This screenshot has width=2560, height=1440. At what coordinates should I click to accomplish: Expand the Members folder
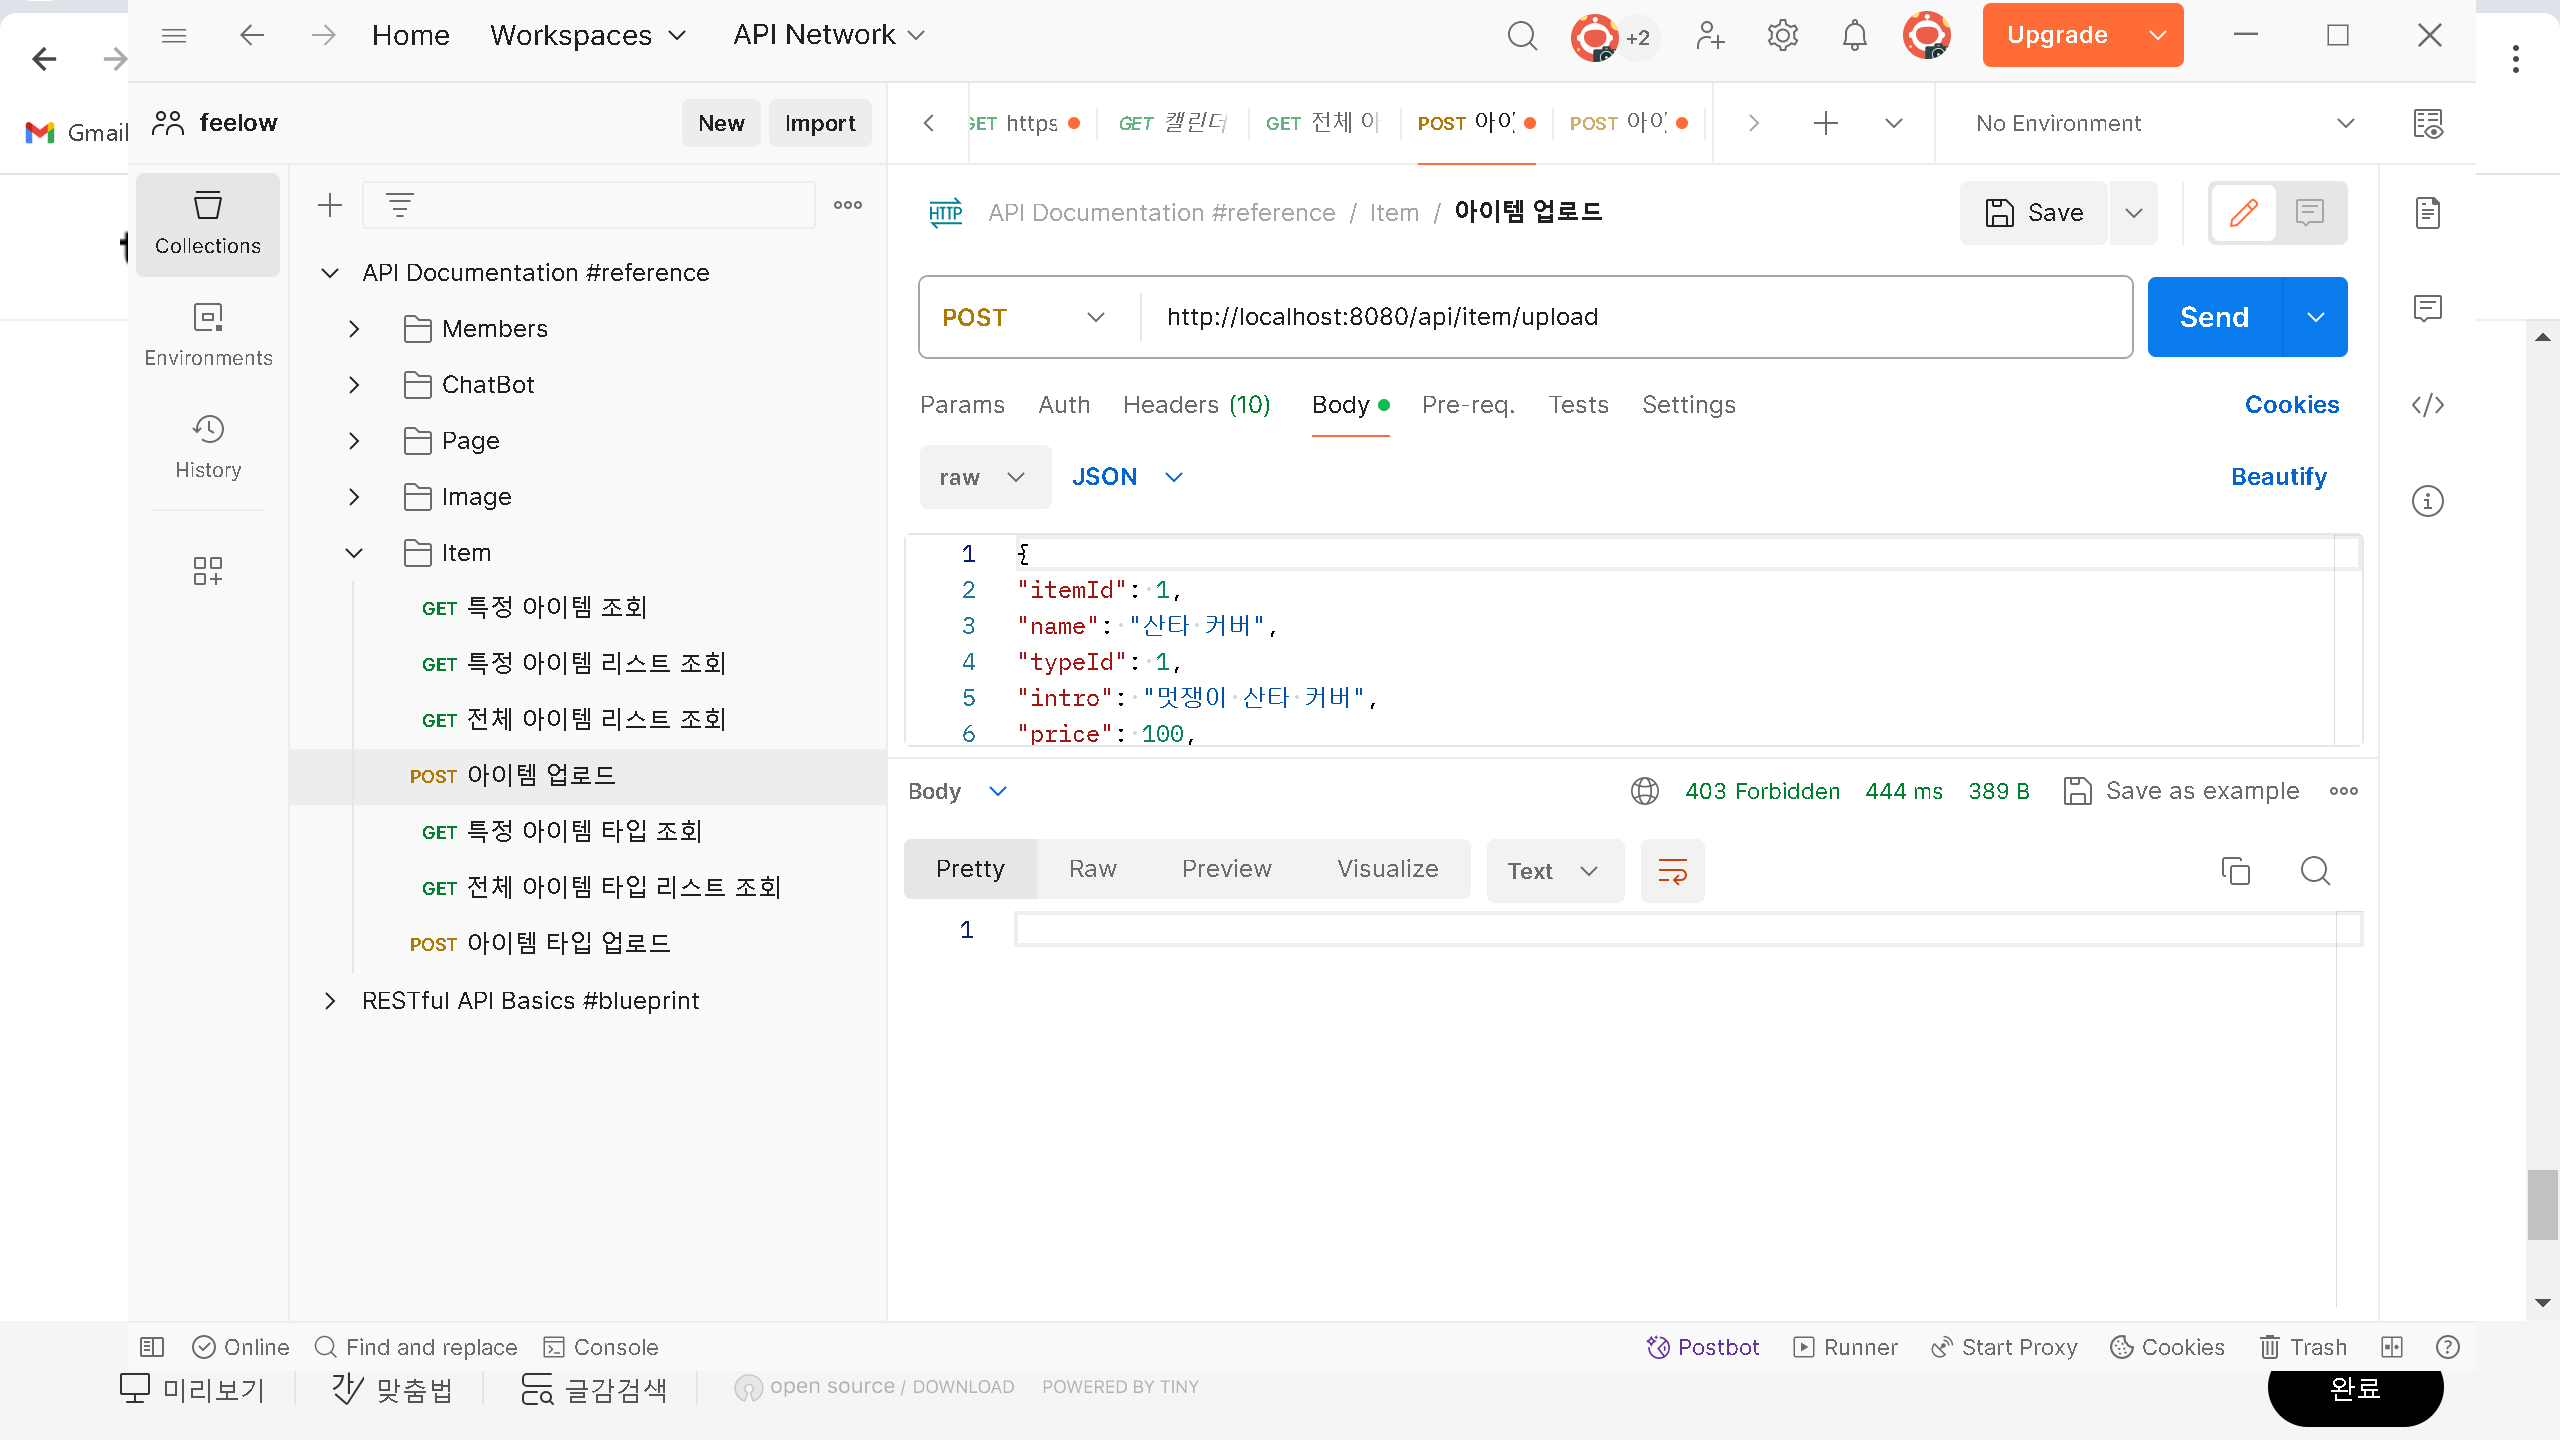[354, 329]
